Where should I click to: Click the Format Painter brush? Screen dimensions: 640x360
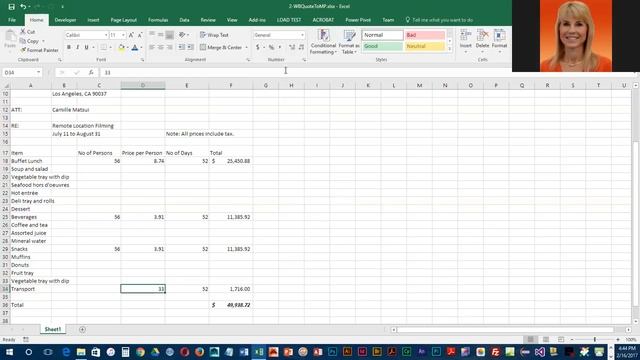tap(23, 50)
